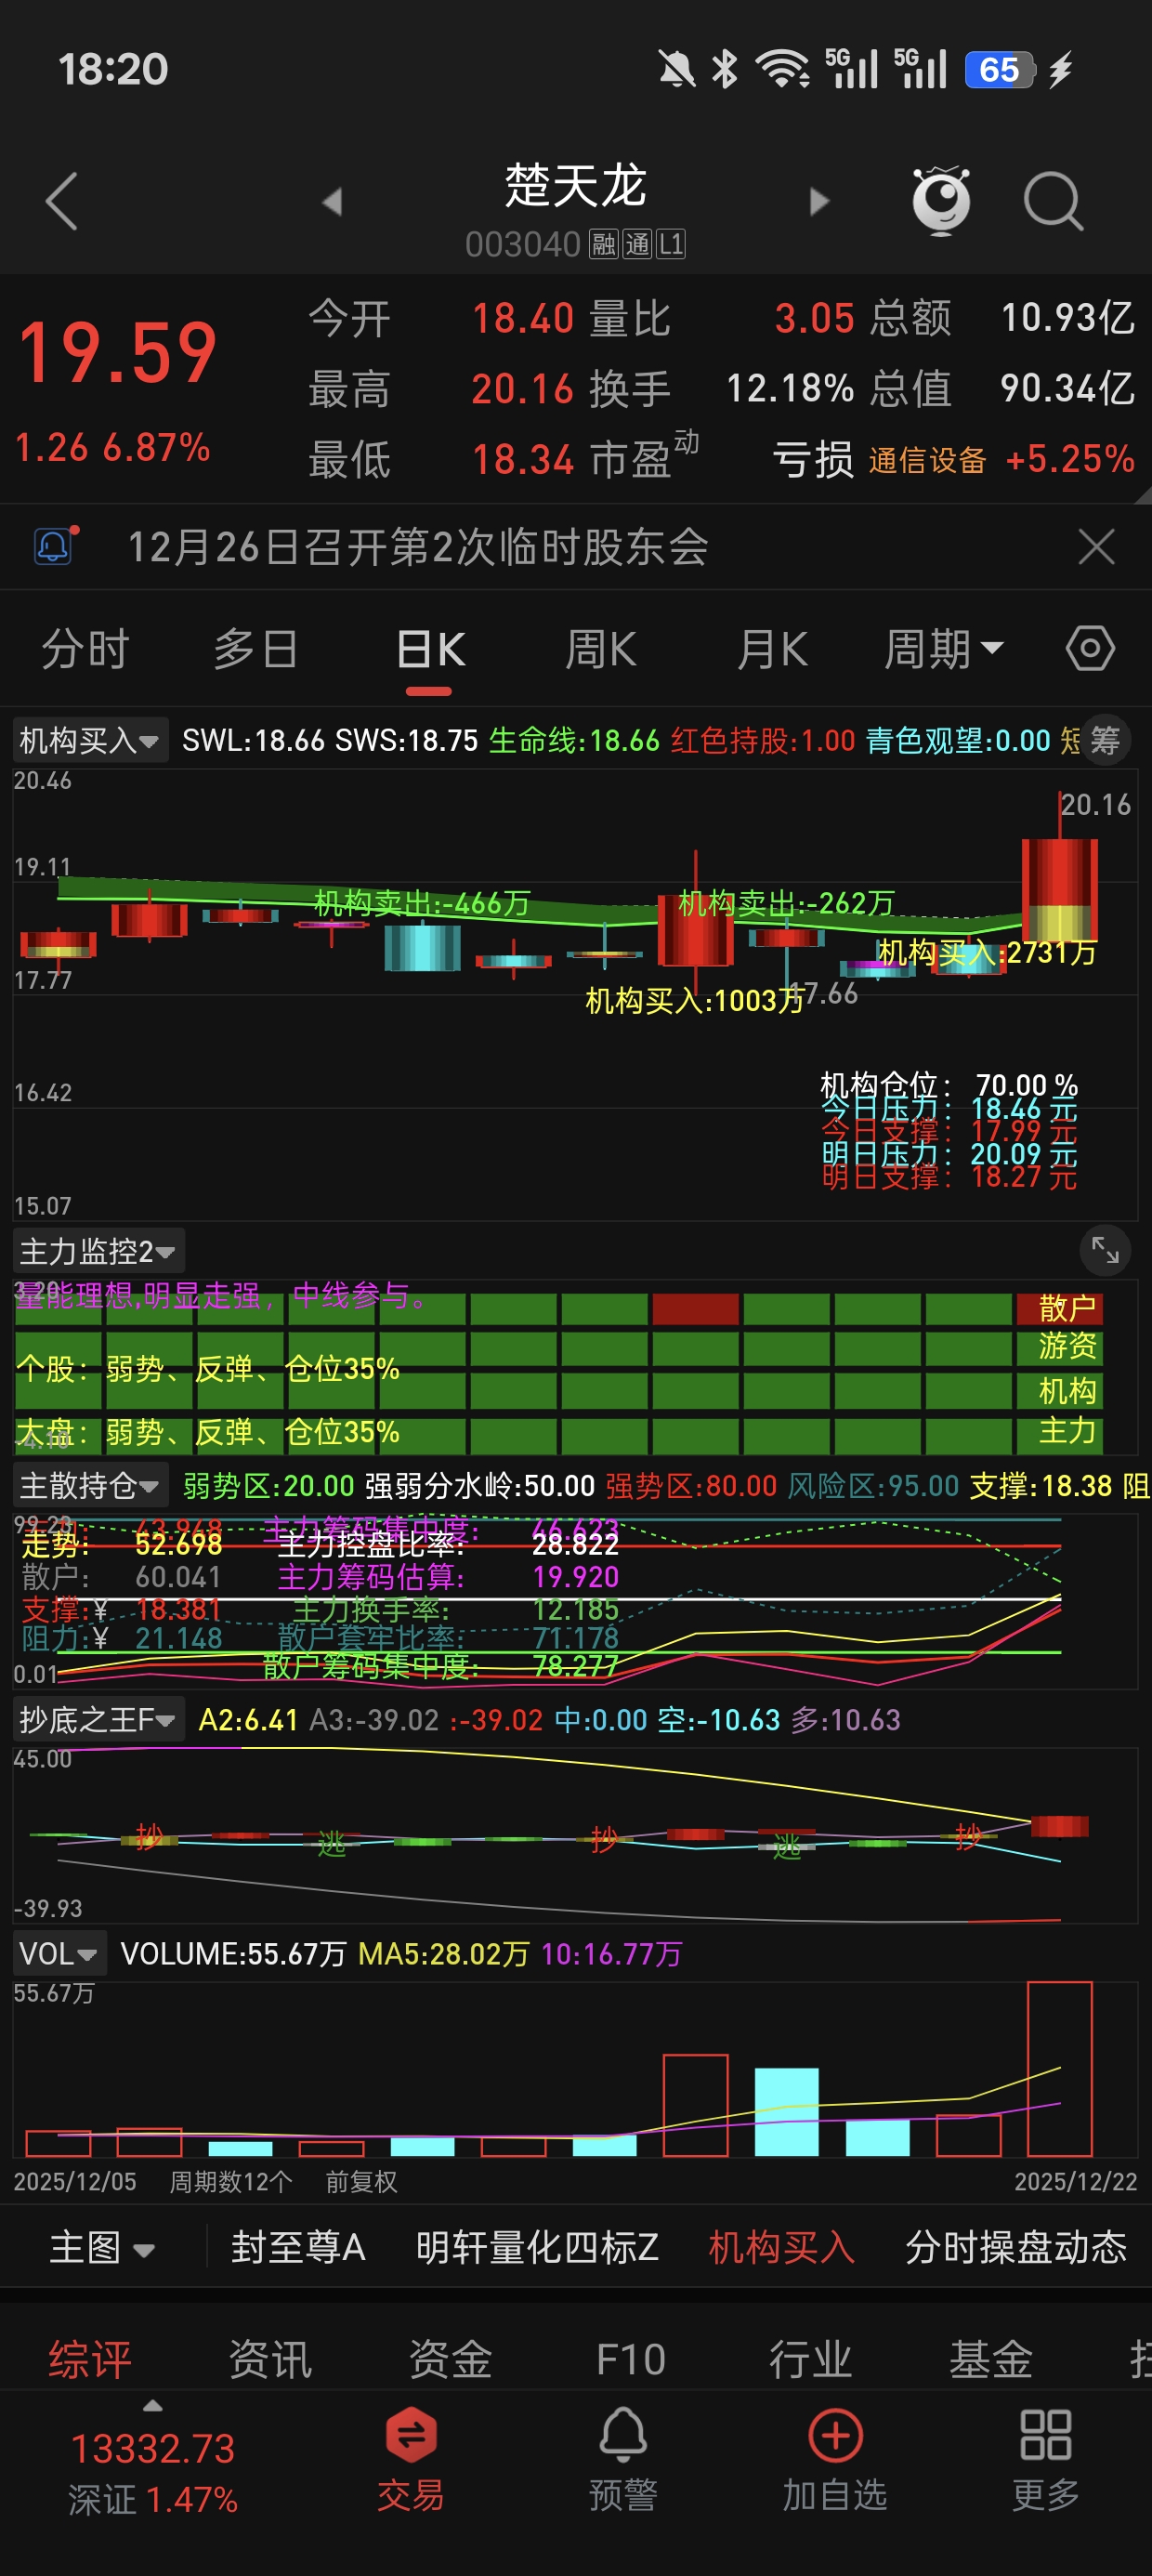Tap 机构买入:2731万 chart label

pos(987,953)
